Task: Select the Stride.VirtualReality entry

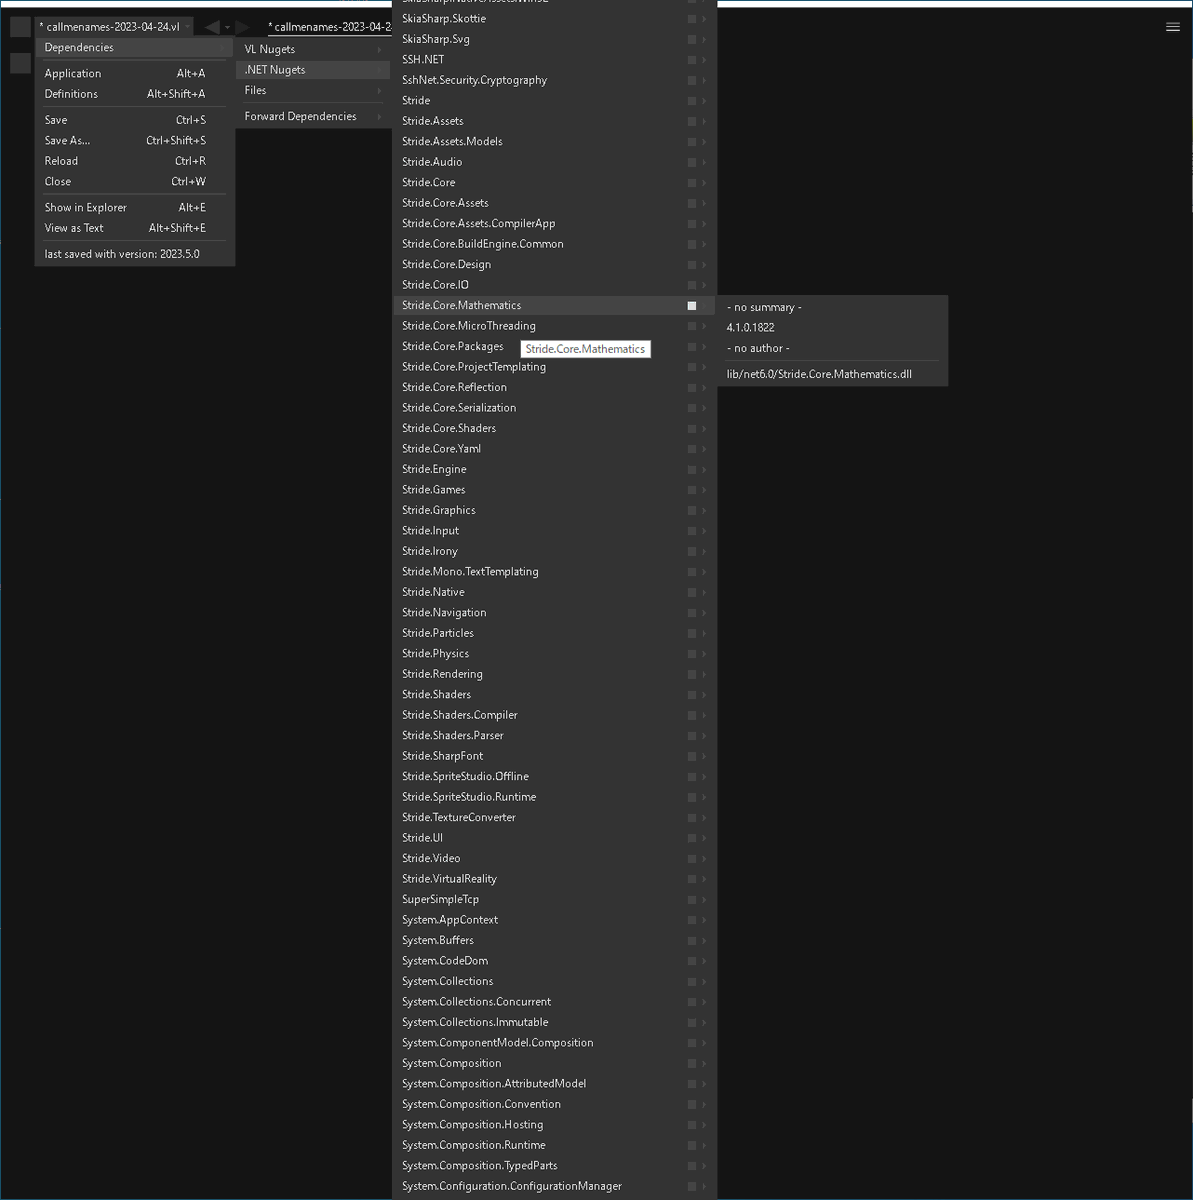Action: pos(555,879)
